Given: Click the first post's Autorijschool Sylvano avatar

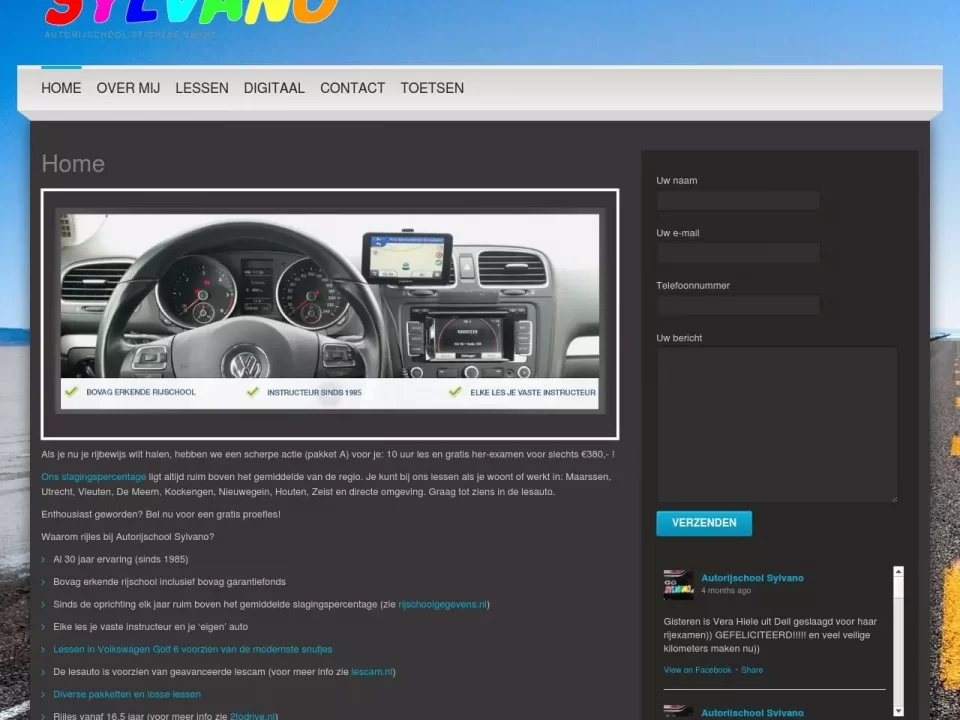Looking at the screenshot, I should [678, 585].
